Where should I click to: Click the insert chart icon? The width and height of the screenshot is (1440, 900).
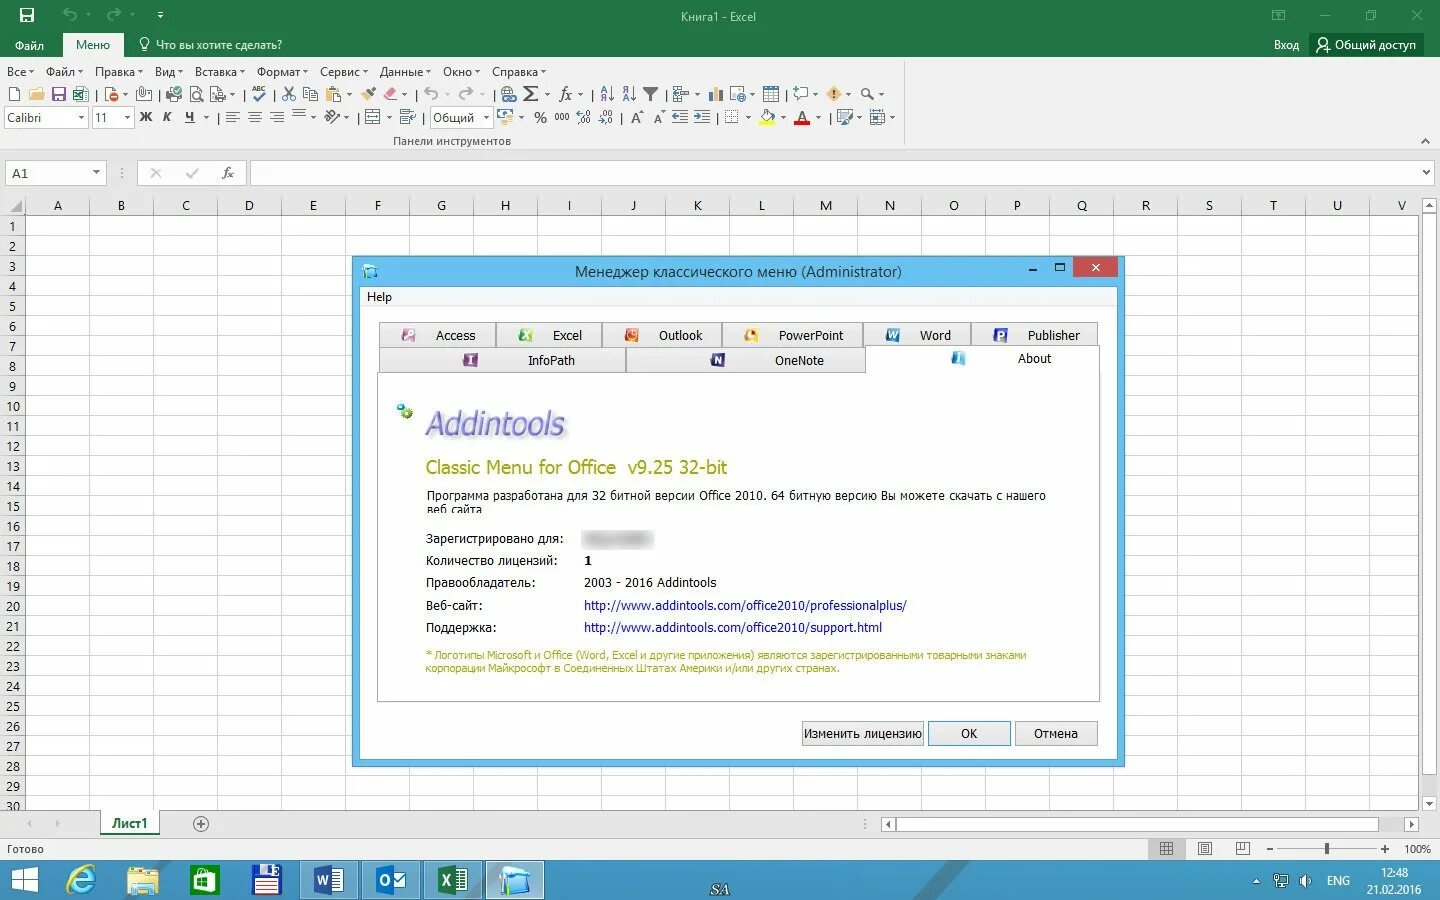tap(716, 94)
